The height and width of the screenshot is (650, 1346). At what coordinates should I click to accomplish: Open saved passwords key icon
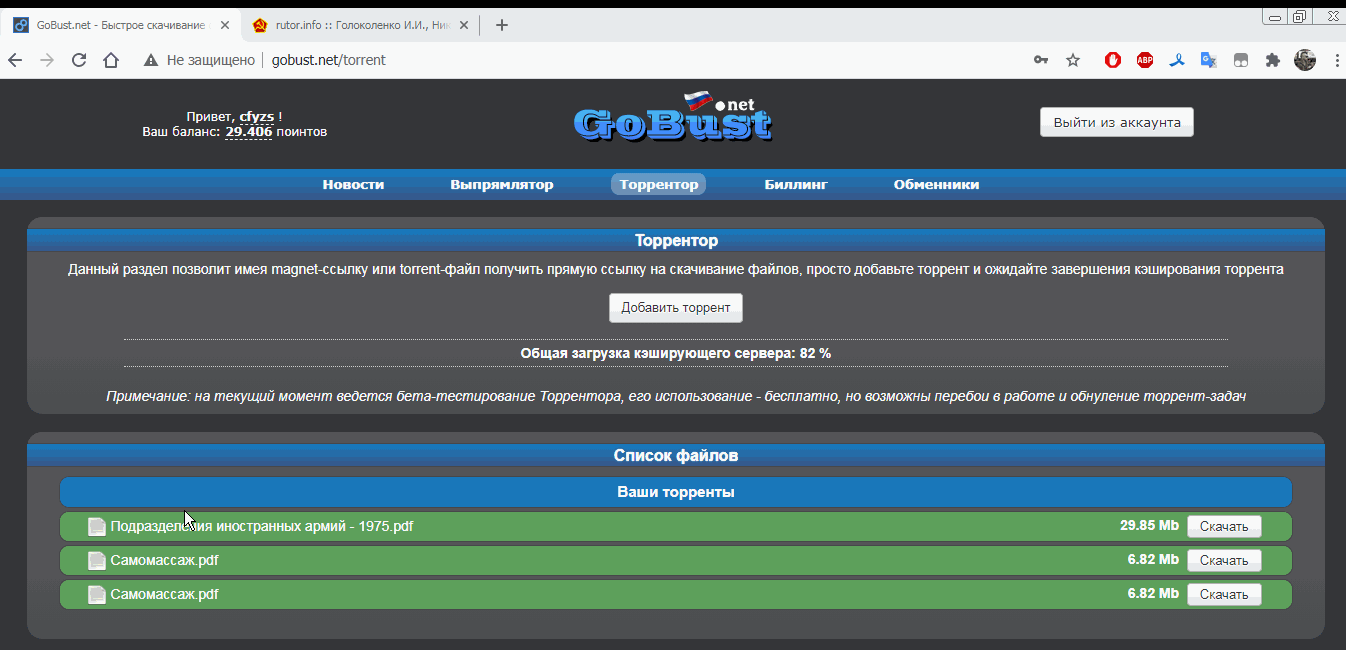1041,60
